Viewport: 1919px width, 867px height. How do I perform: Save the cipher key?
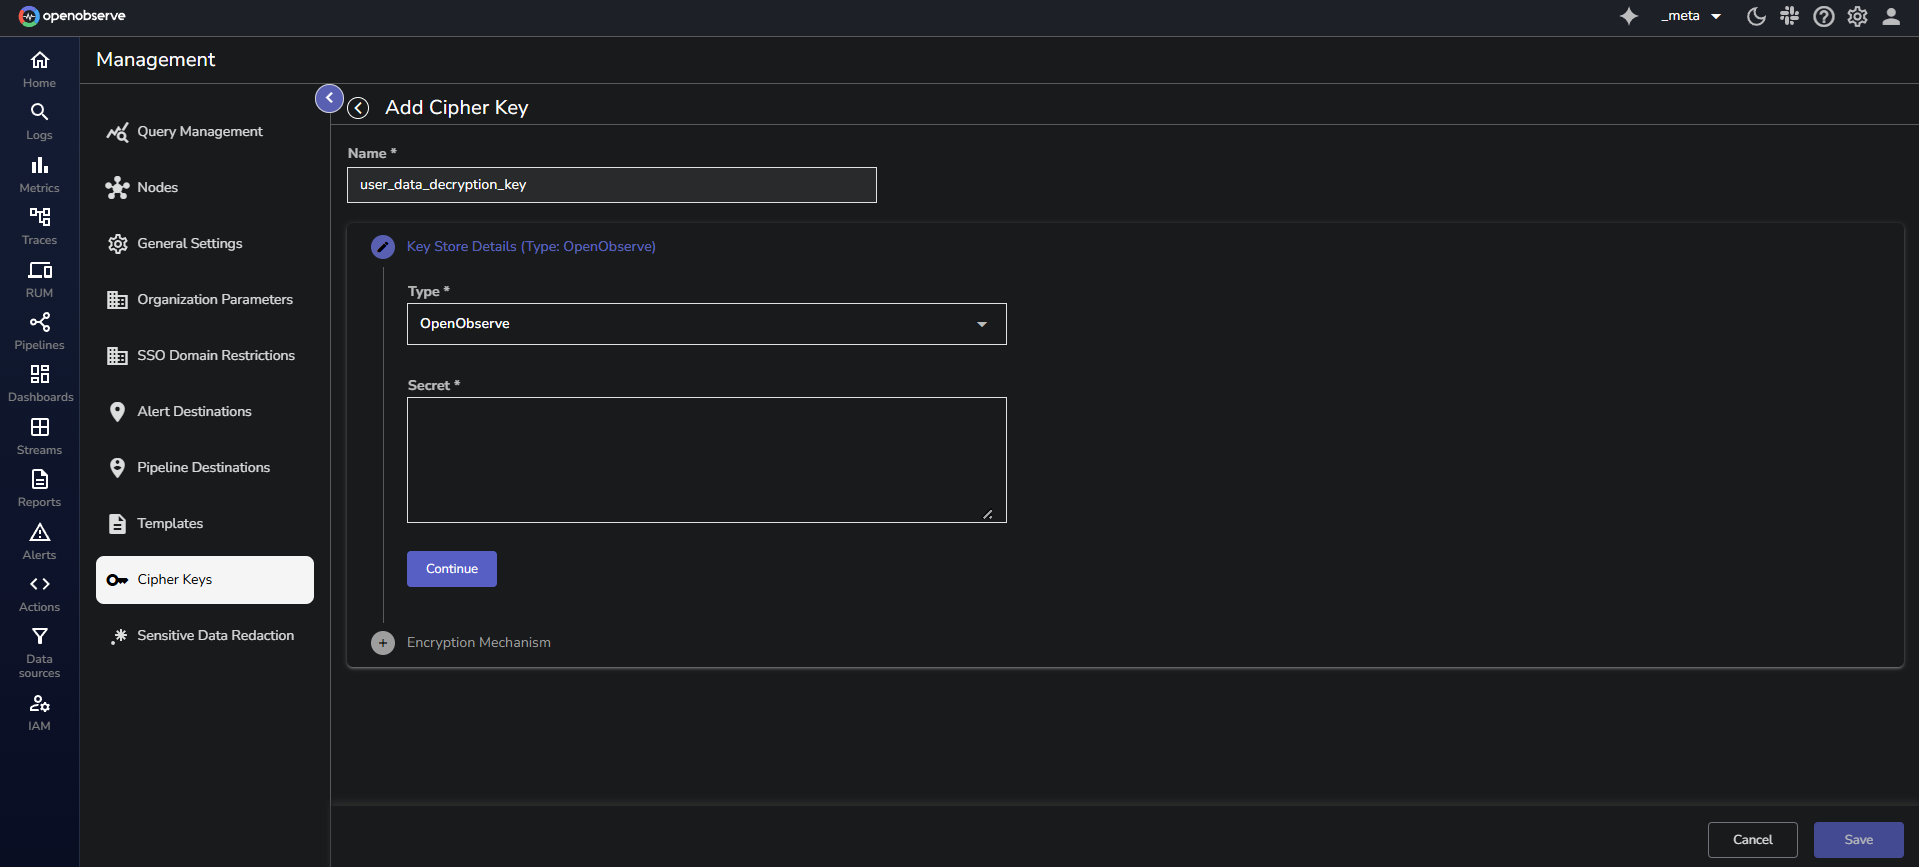tap(1857, 840)
